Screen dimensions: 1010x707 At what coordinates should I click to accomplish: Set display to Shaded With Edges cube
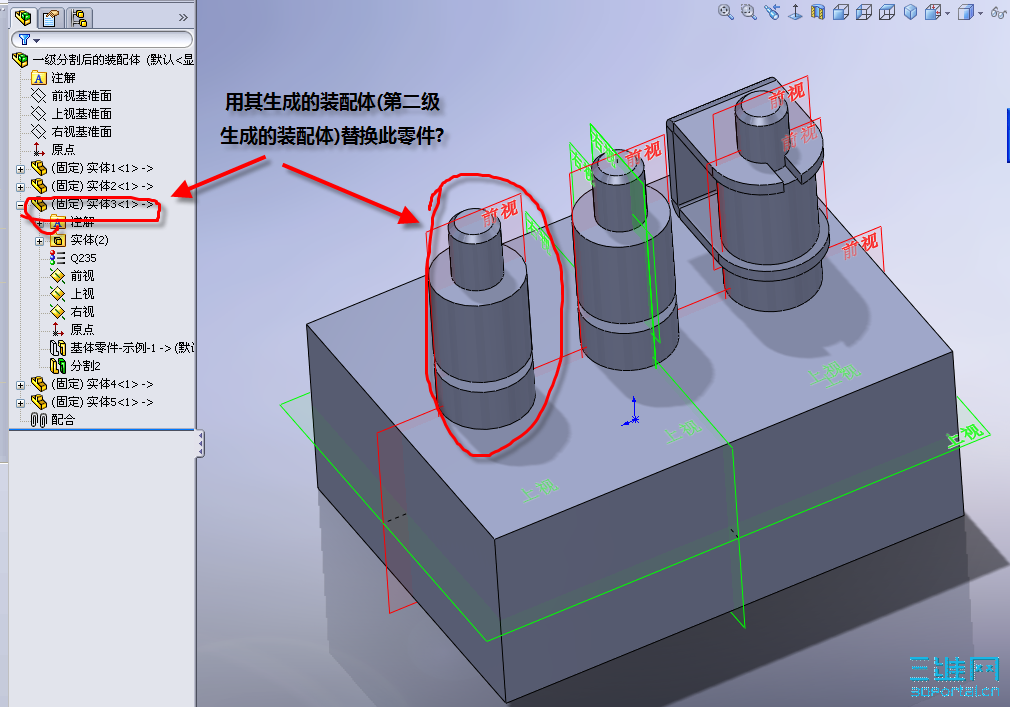[x=841, y=12]
